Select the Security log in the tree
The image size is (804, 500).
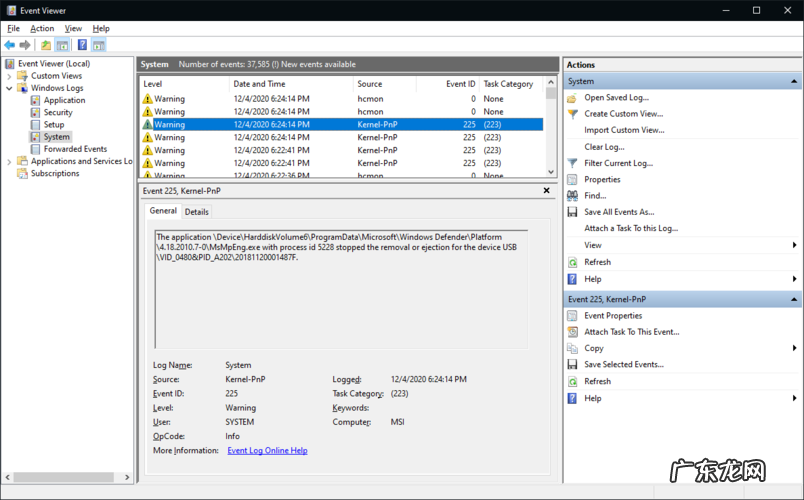(58, 113)
